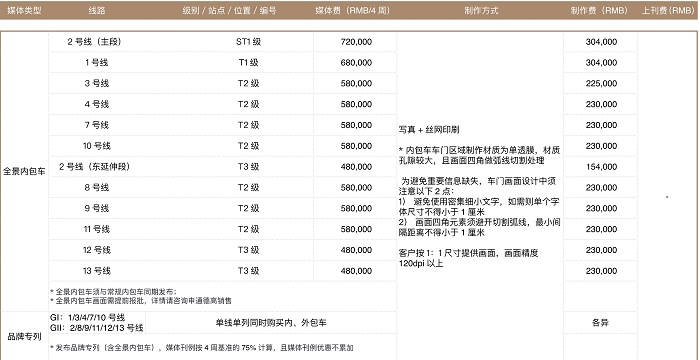Click the 8 号线 line cell

[96, 188]
